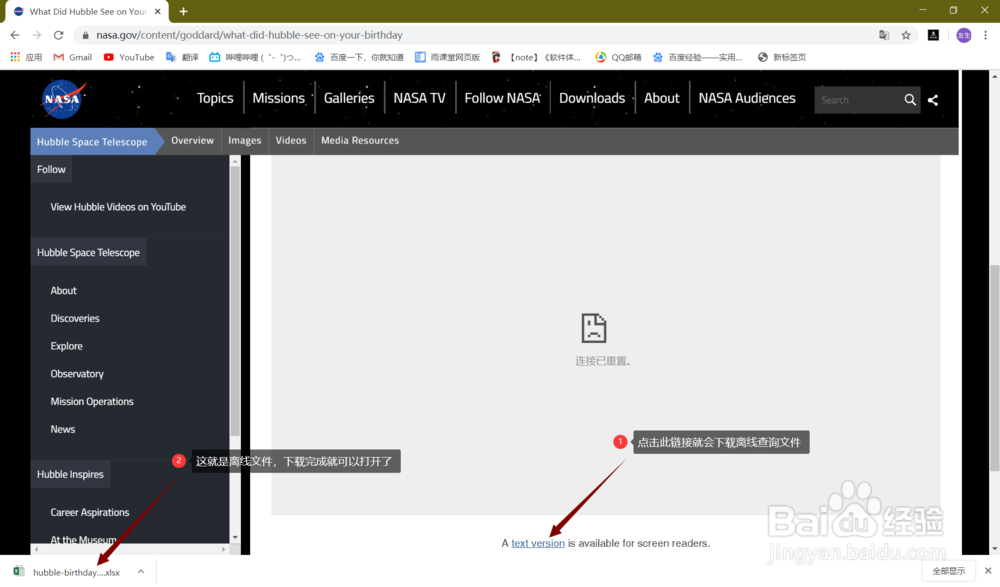Click the translate page icon

pyautogui.click(x=884, y=35)
